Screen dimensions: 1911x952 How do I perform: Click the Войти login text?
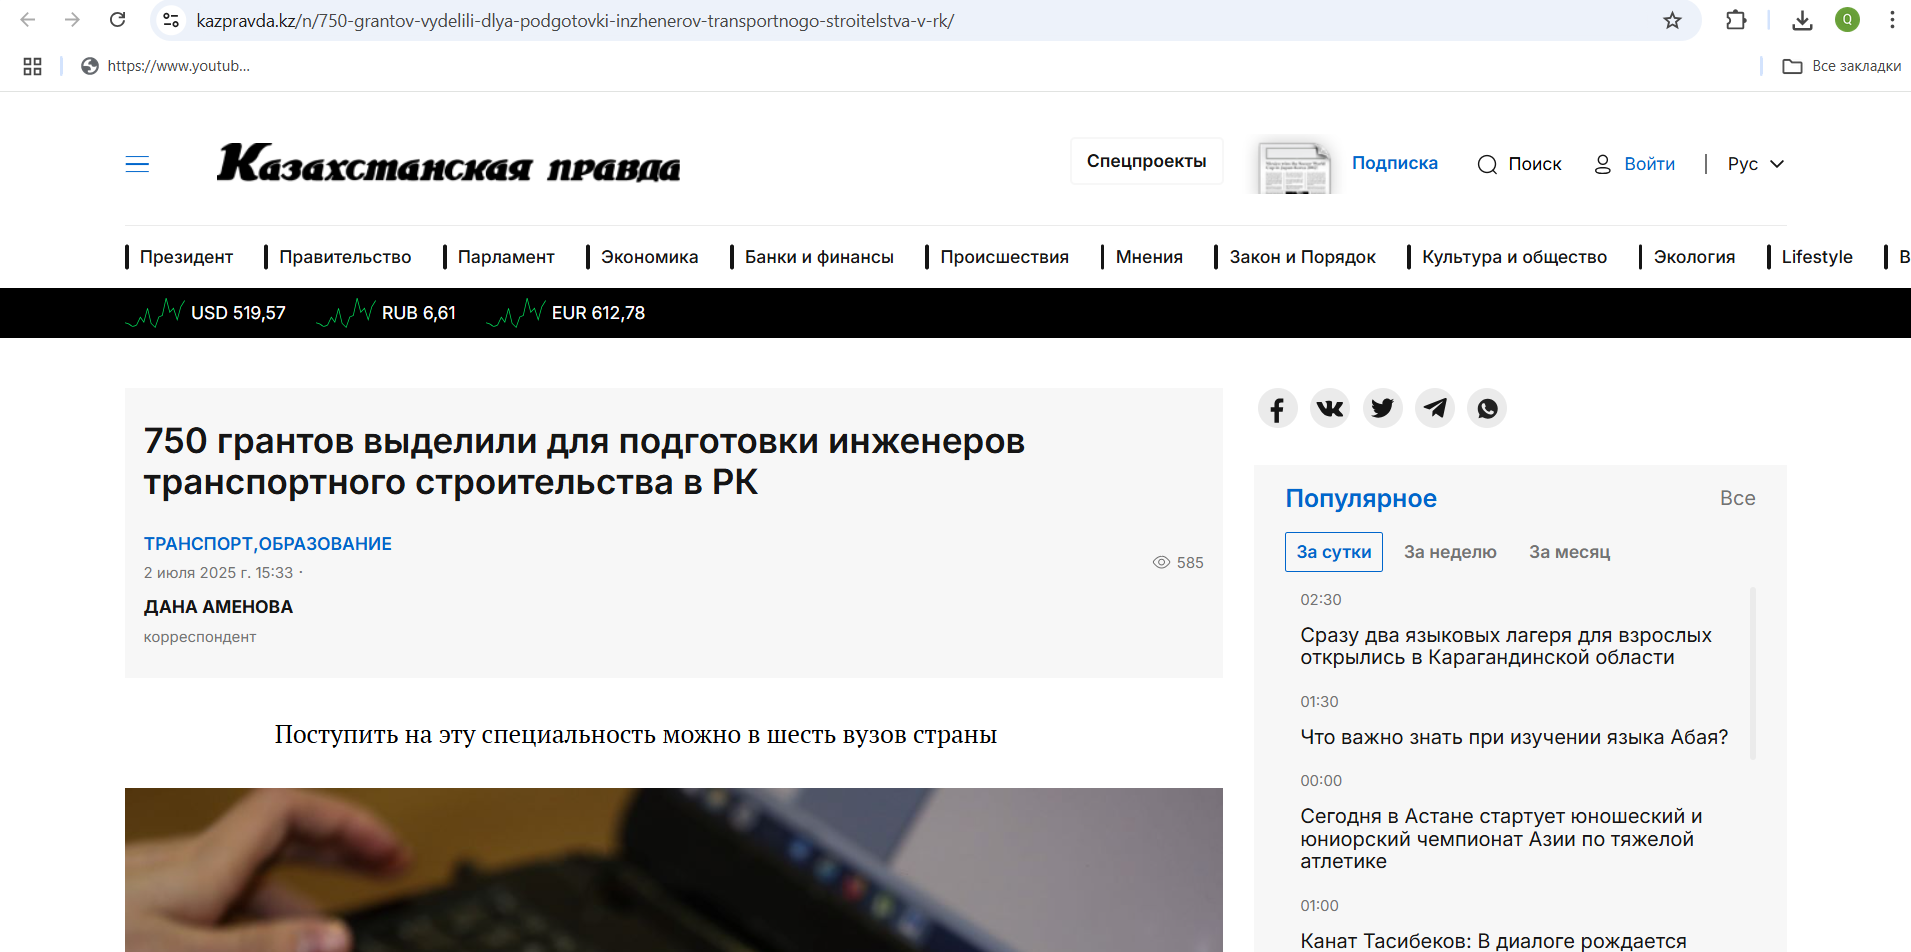[x=1649, y=164]
